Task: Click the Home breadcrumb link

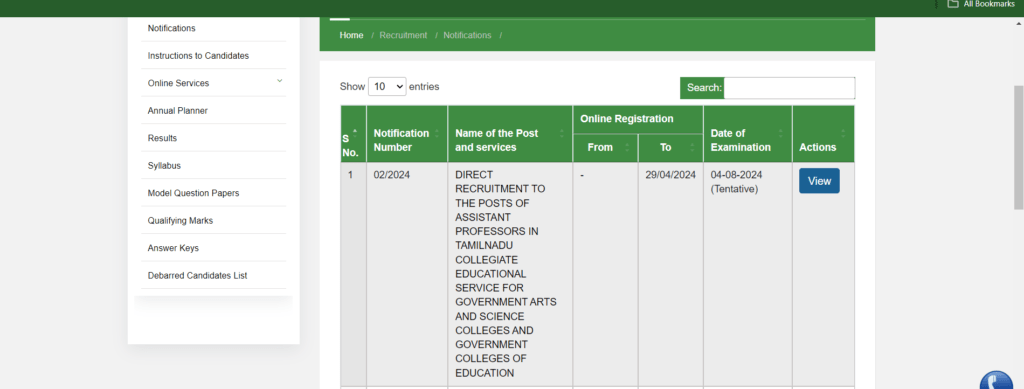Action: point(351,35)
